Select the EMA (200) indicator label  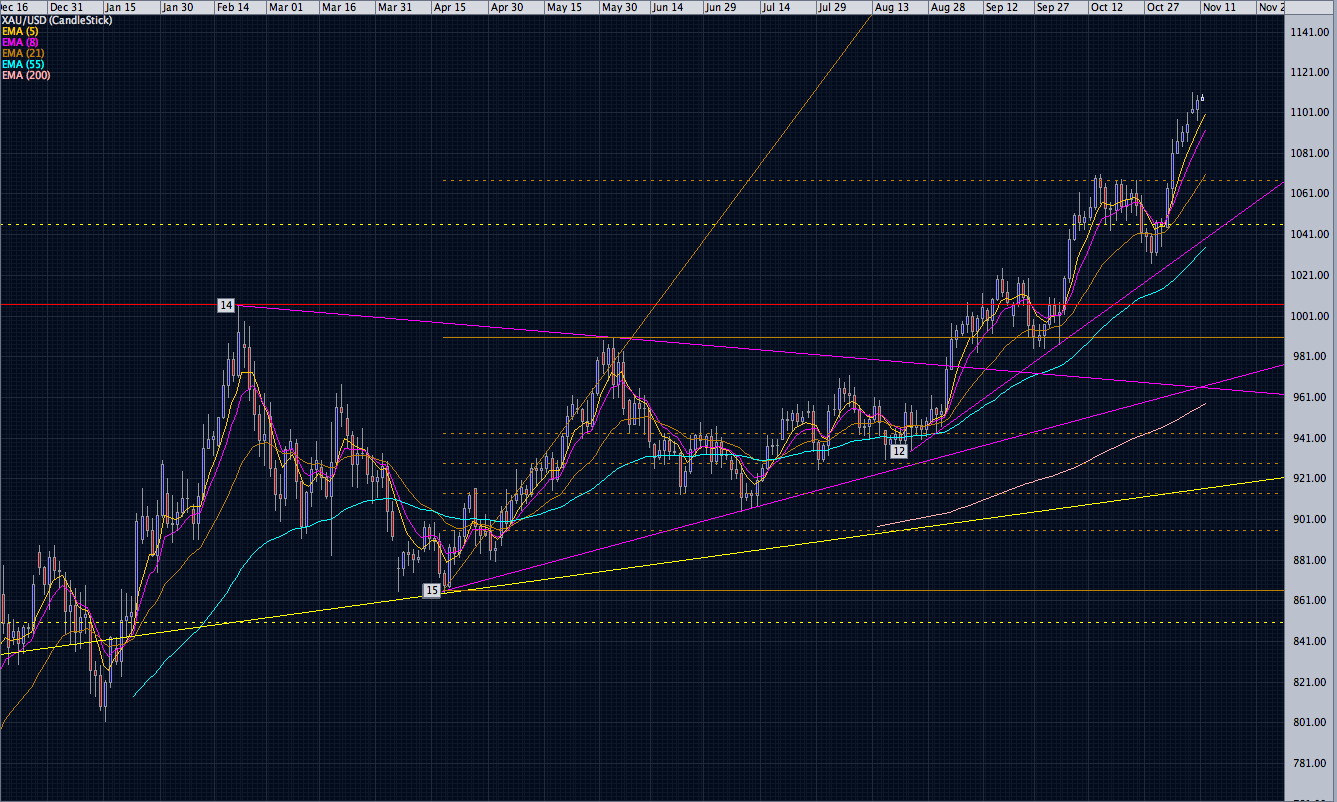[x=27, y=75]
